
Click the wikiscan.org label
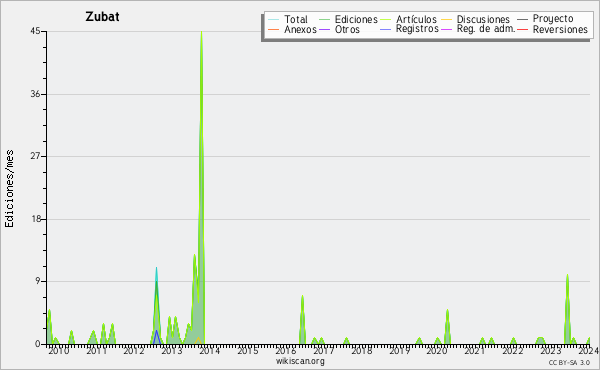tap(300, 361)
